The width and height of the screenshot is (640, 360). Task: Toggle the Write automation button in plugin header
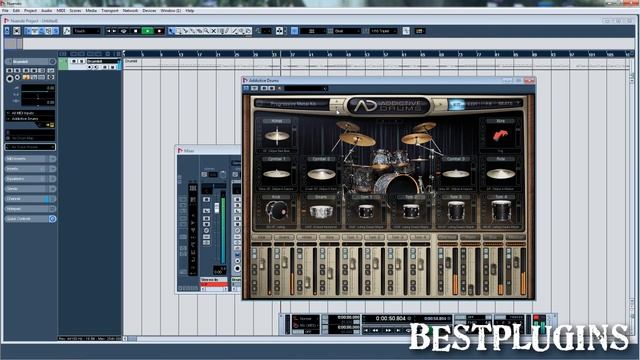271,88
